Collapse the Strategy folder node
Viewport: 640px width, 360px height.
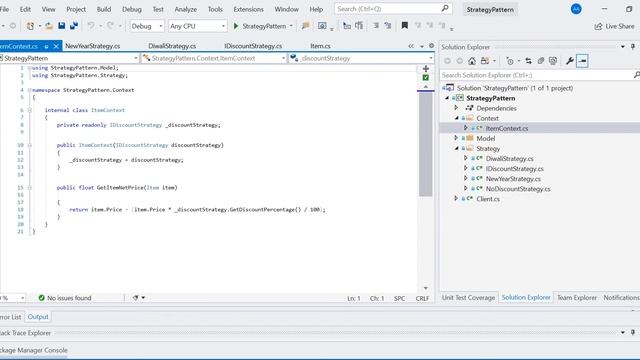[456, 148]
